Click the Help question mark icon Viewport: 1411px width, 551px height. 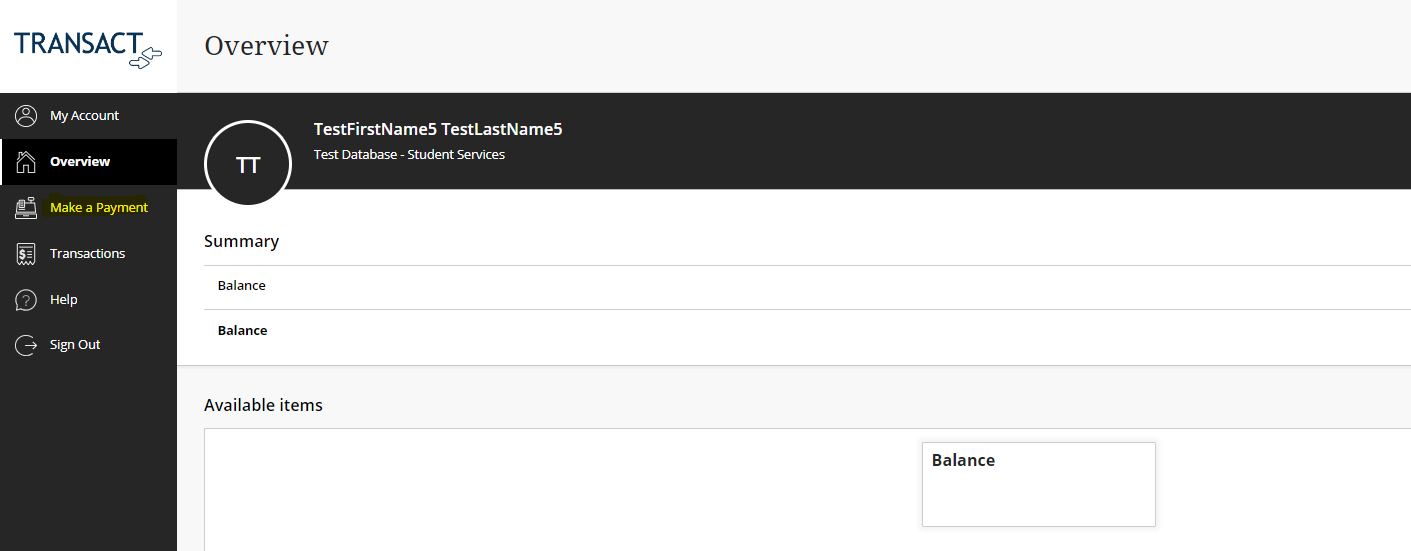26,300
